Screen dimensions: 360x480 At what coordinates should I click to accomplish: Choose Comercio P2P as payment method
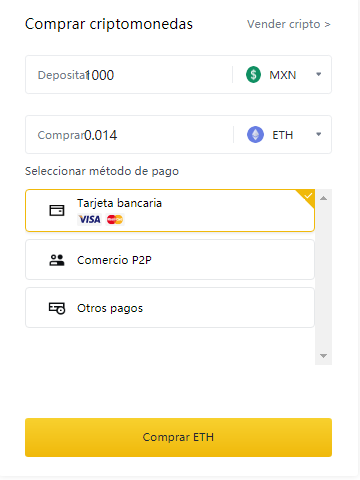point(170,260)
